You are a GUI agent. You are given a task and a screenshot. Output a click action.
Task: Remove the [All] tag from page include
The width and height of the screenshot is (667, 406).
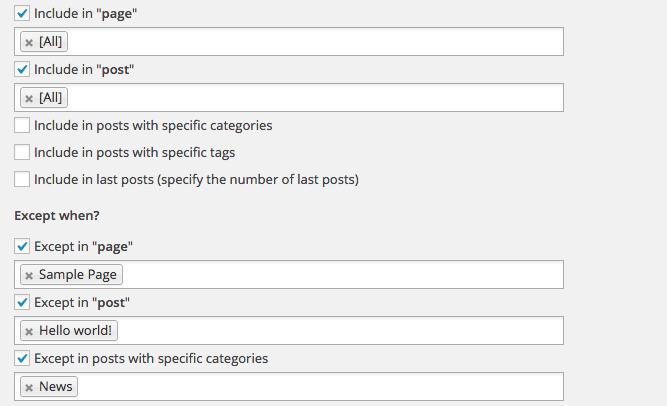(x=29, y=42)
